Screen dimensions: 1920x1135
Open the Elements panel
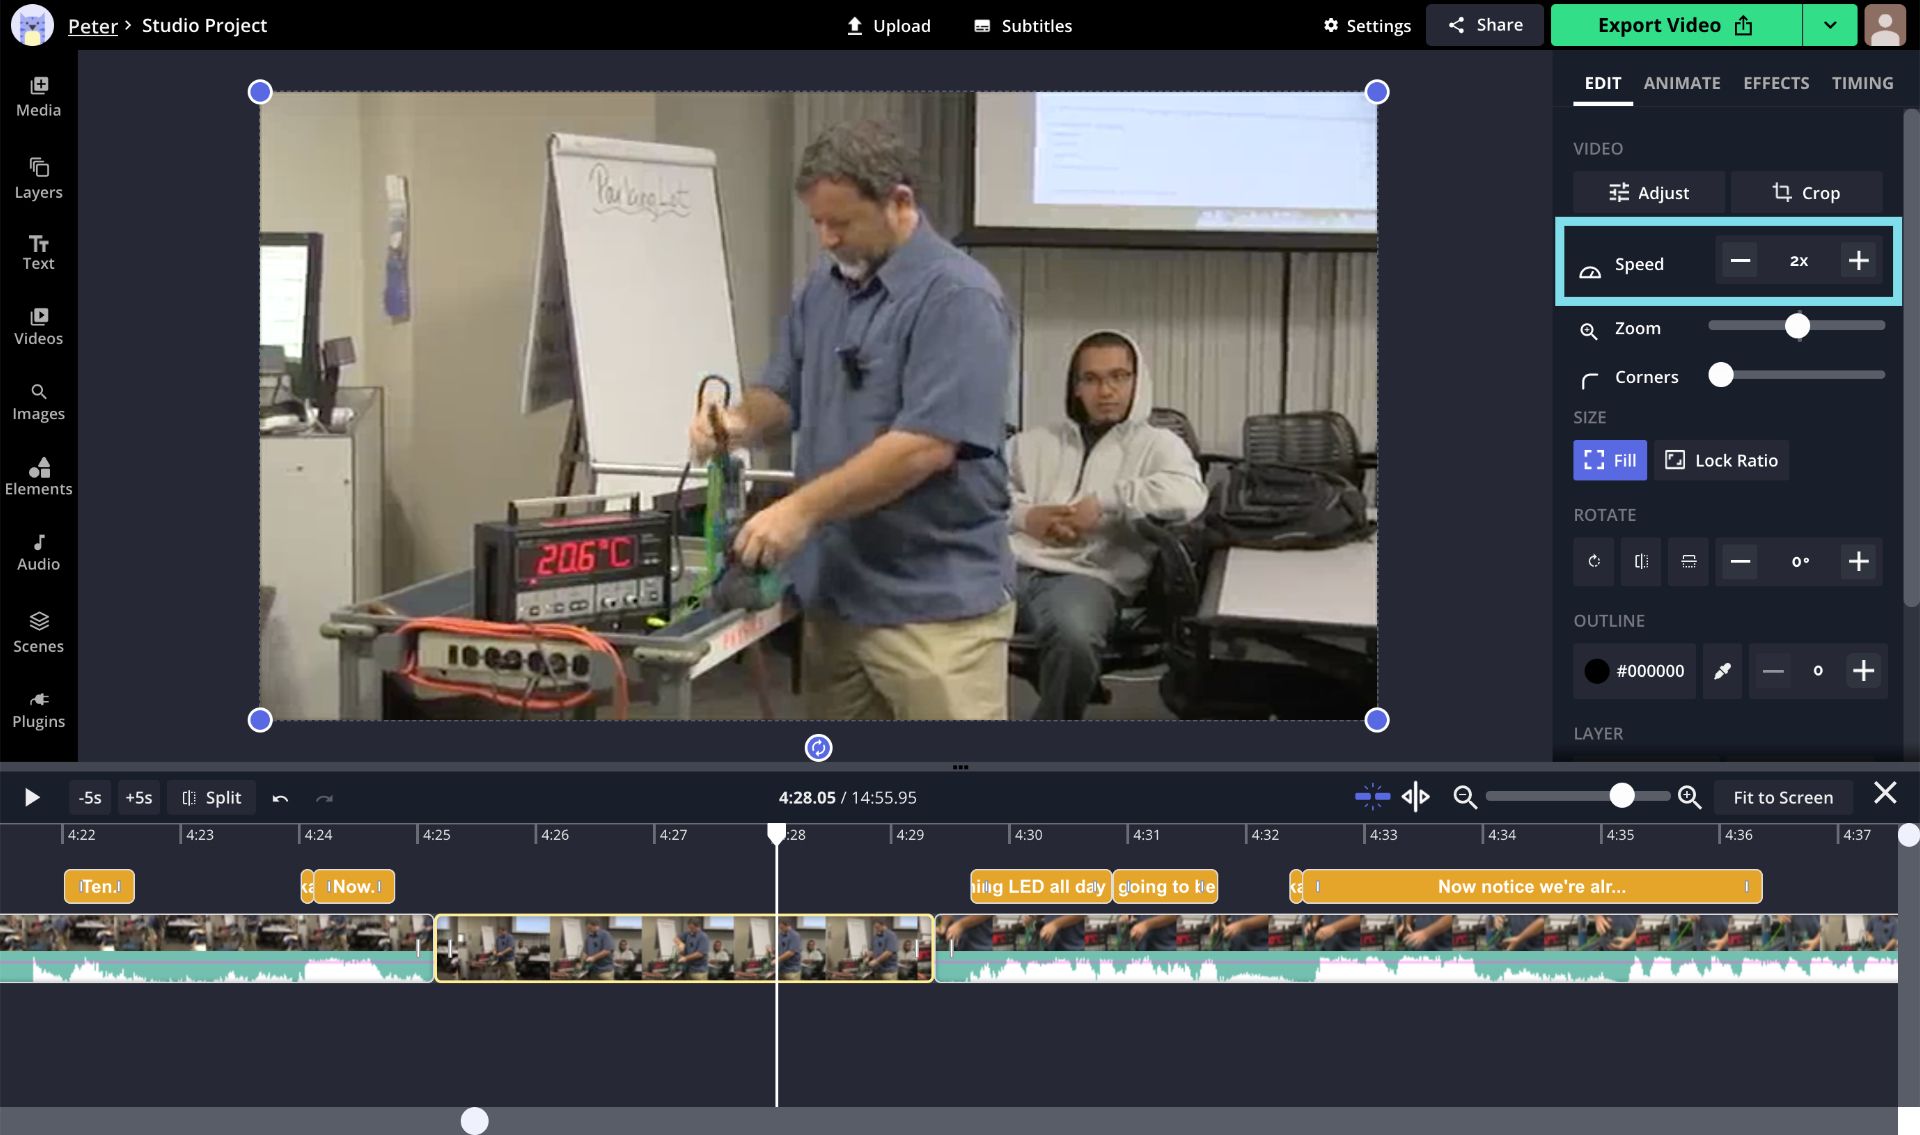[38, 476]
